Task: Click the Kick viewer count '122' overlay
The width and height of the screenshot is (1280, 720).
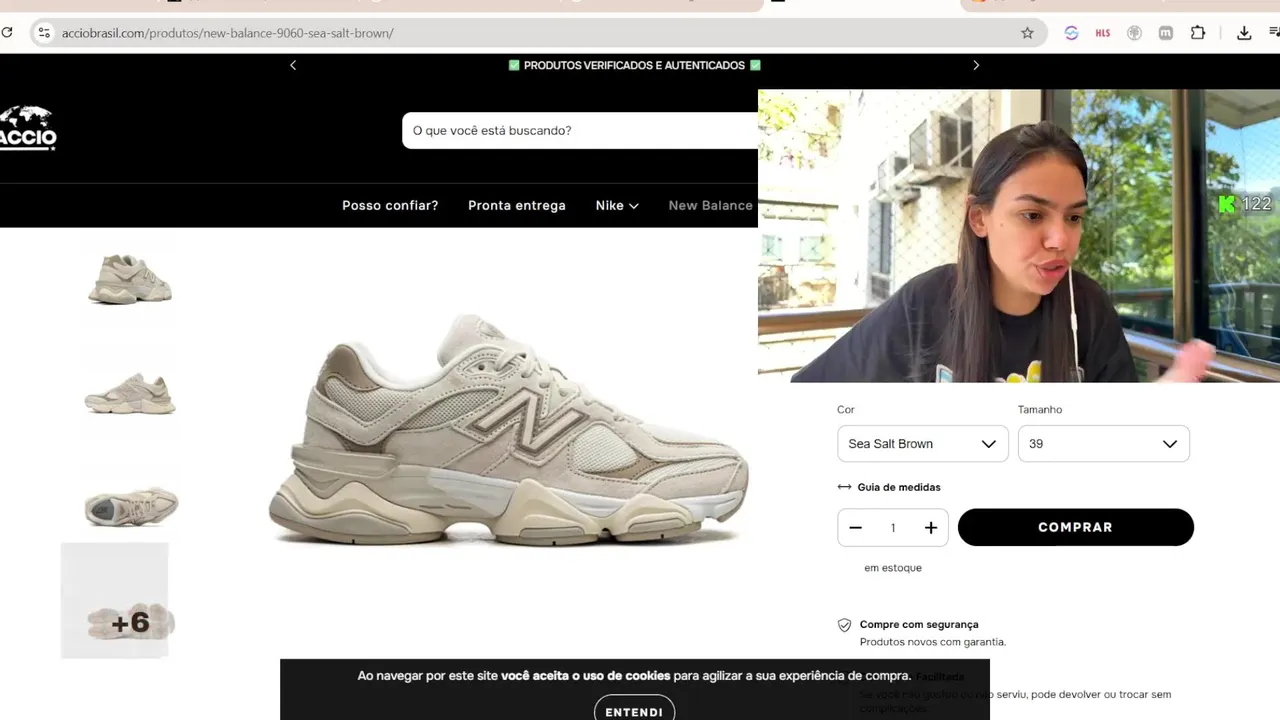Action: pyautogui.click(x=1245, y=204)
